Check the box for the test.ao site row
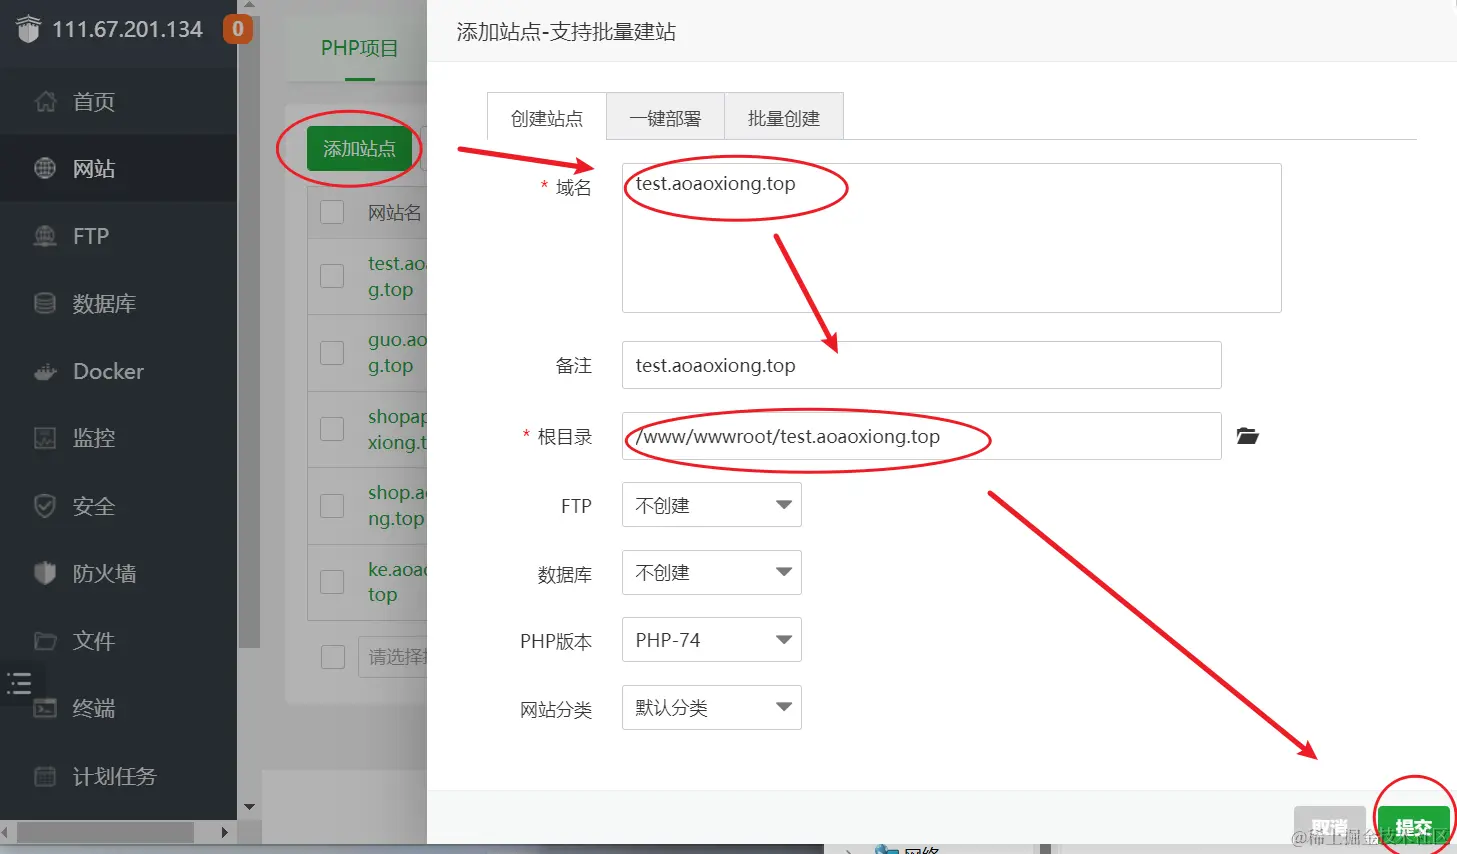The height and width of the screenshot is (854, 1457). click(332, 276)
